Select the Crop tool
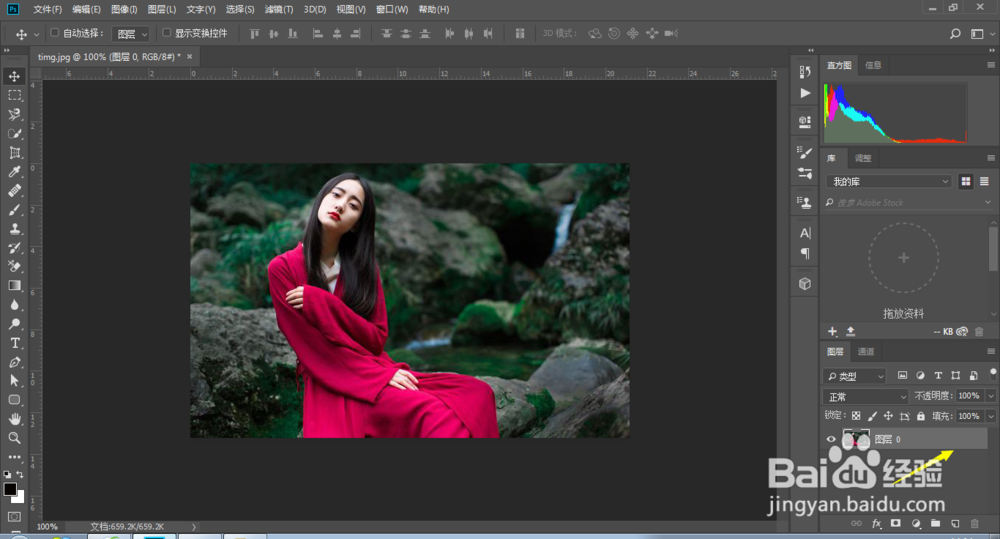Screen dimensions: 1000x539 (x=14, y=153)
